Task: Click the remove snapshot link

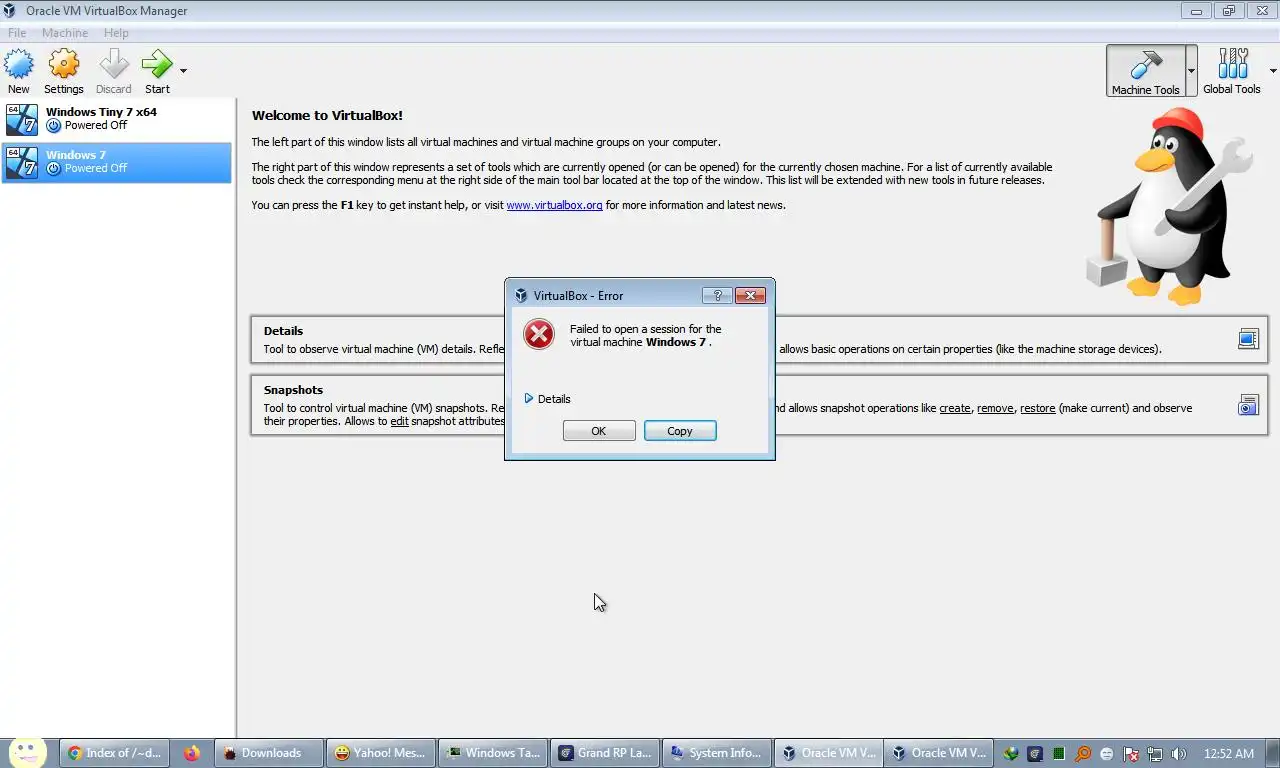Action: pos(995,408)
